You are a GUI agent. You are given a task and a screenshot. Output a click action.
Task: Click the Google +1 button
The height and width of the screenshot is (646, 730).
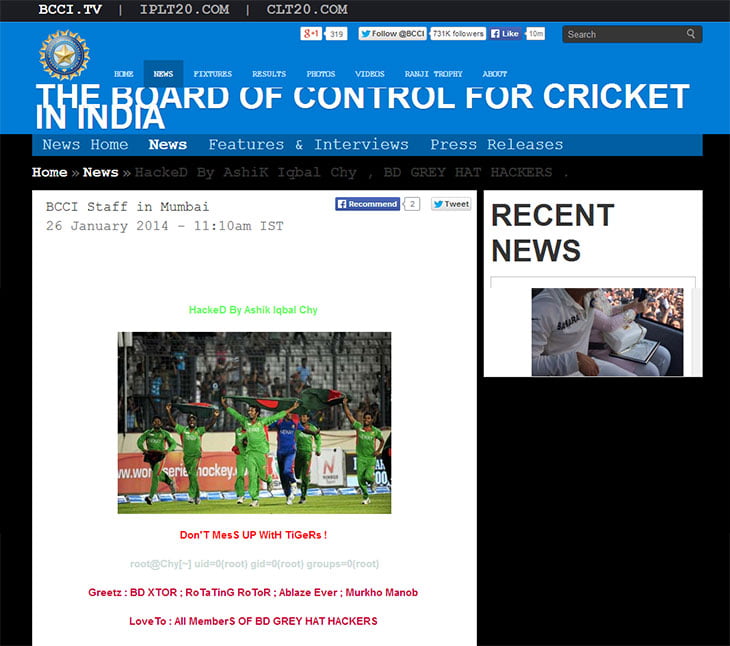[x=311, y=34]
